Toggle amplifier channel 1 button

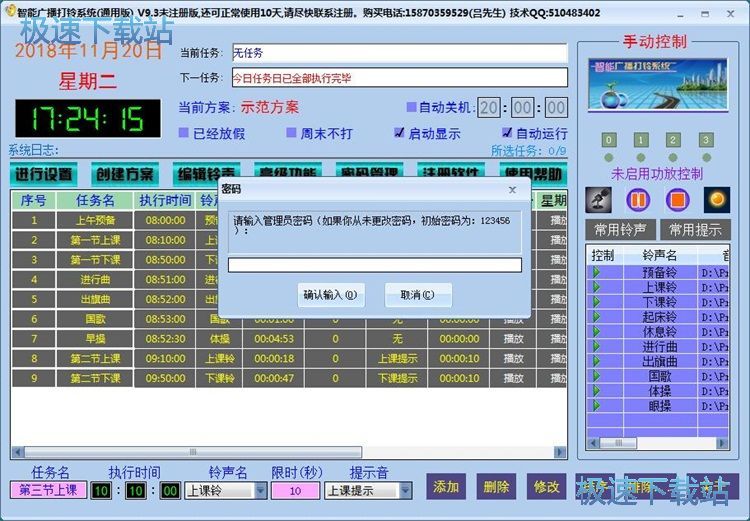(641, 140)
